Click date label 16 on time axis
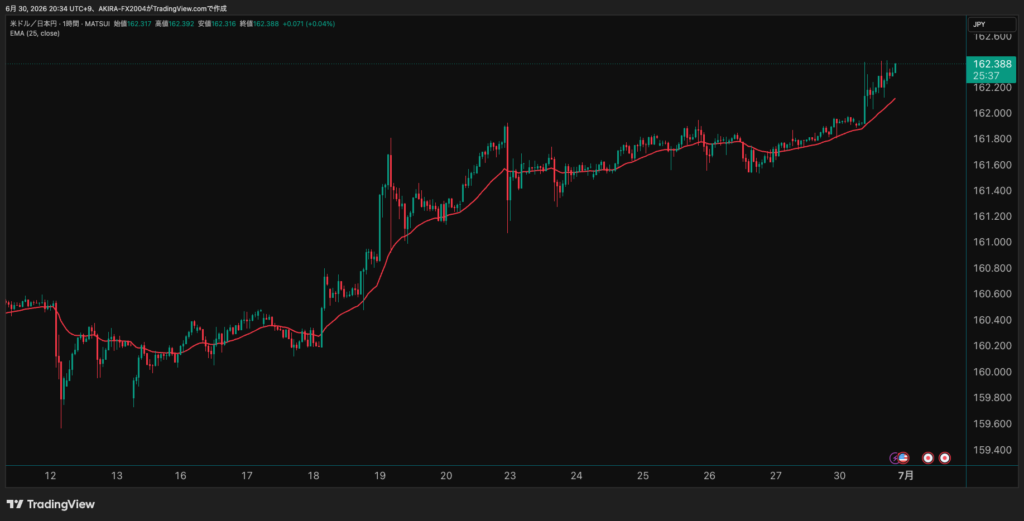Viewport: 1024px width, 521px height. pyautogui.click(x=180, y=476)
